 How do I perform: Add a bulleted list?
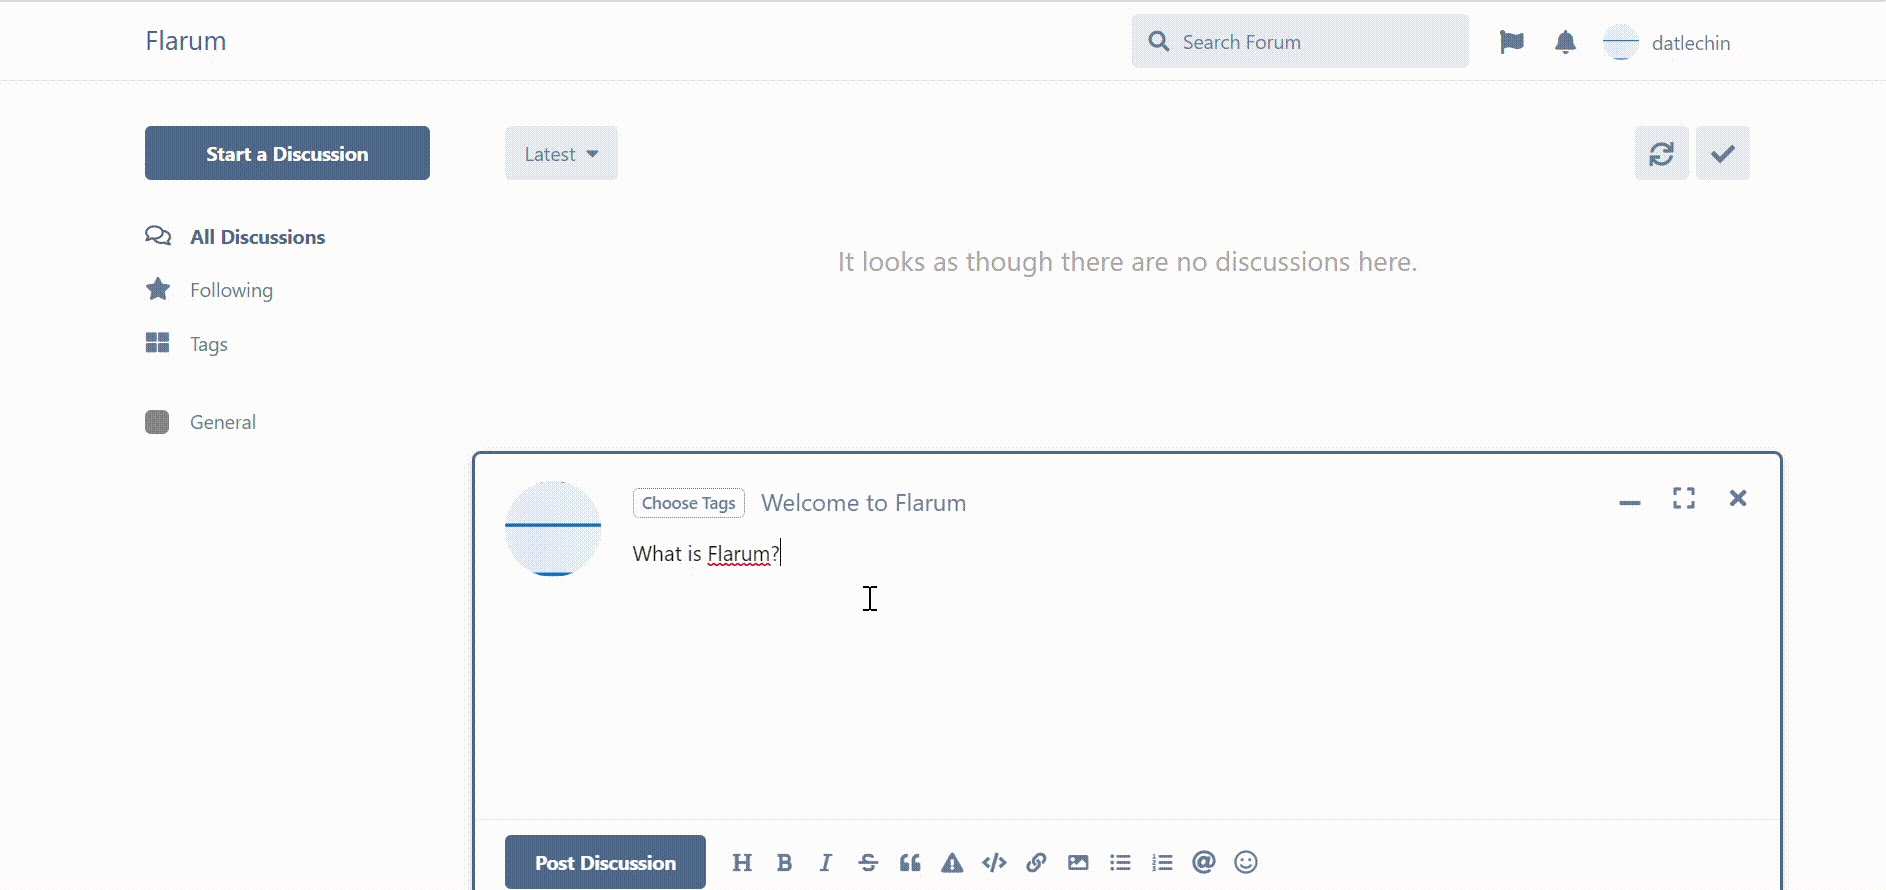point(1119,862)
